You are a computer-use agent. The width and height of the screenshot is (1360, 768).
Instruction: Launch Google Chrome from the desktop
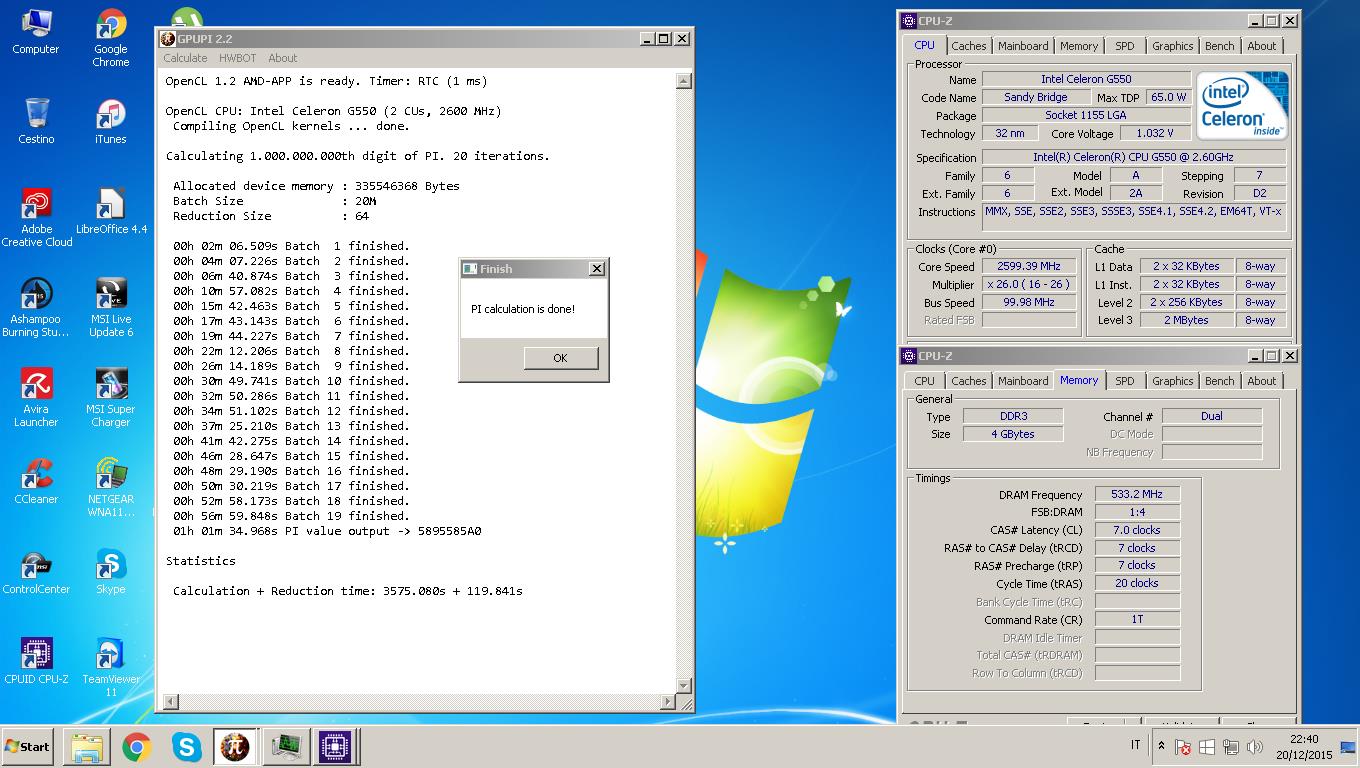pos(111,38)
